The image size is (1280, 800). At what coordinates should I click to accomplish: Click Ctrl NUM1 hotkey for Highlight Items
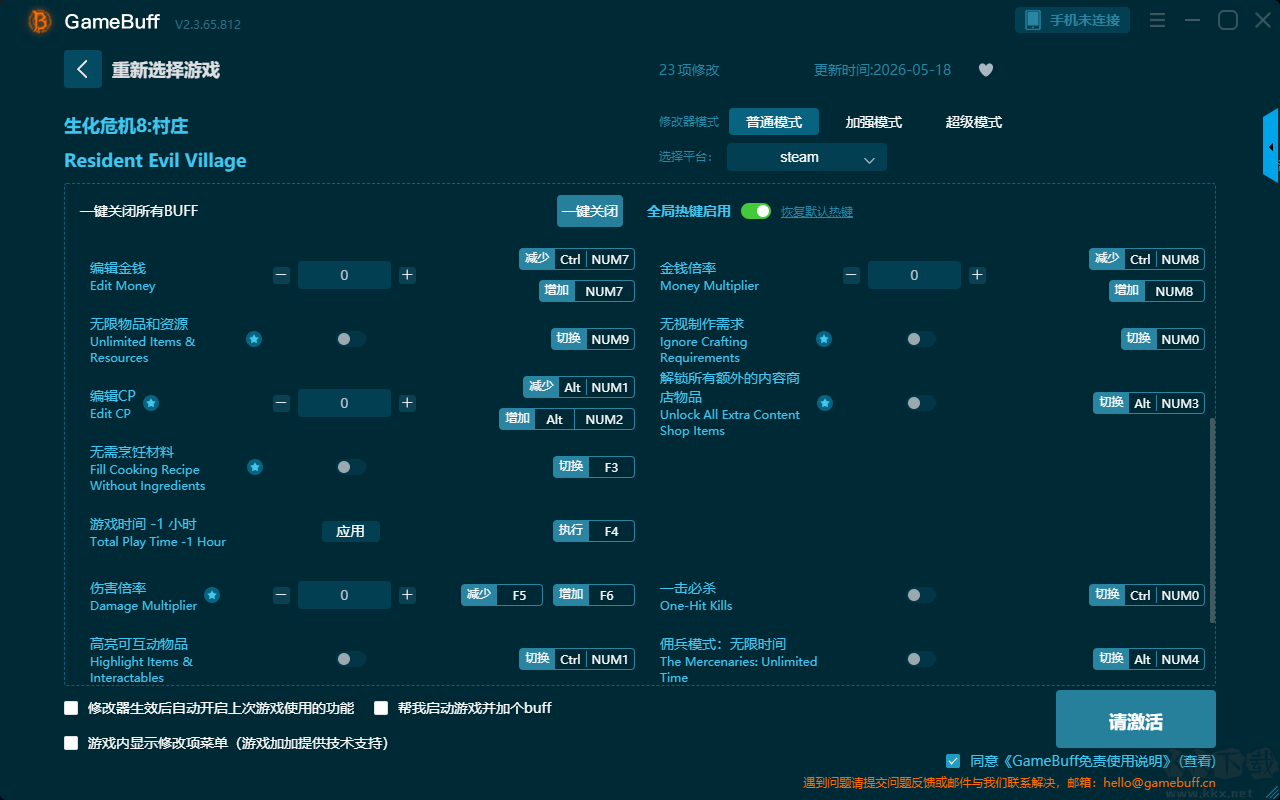click(x=577, y=659)
